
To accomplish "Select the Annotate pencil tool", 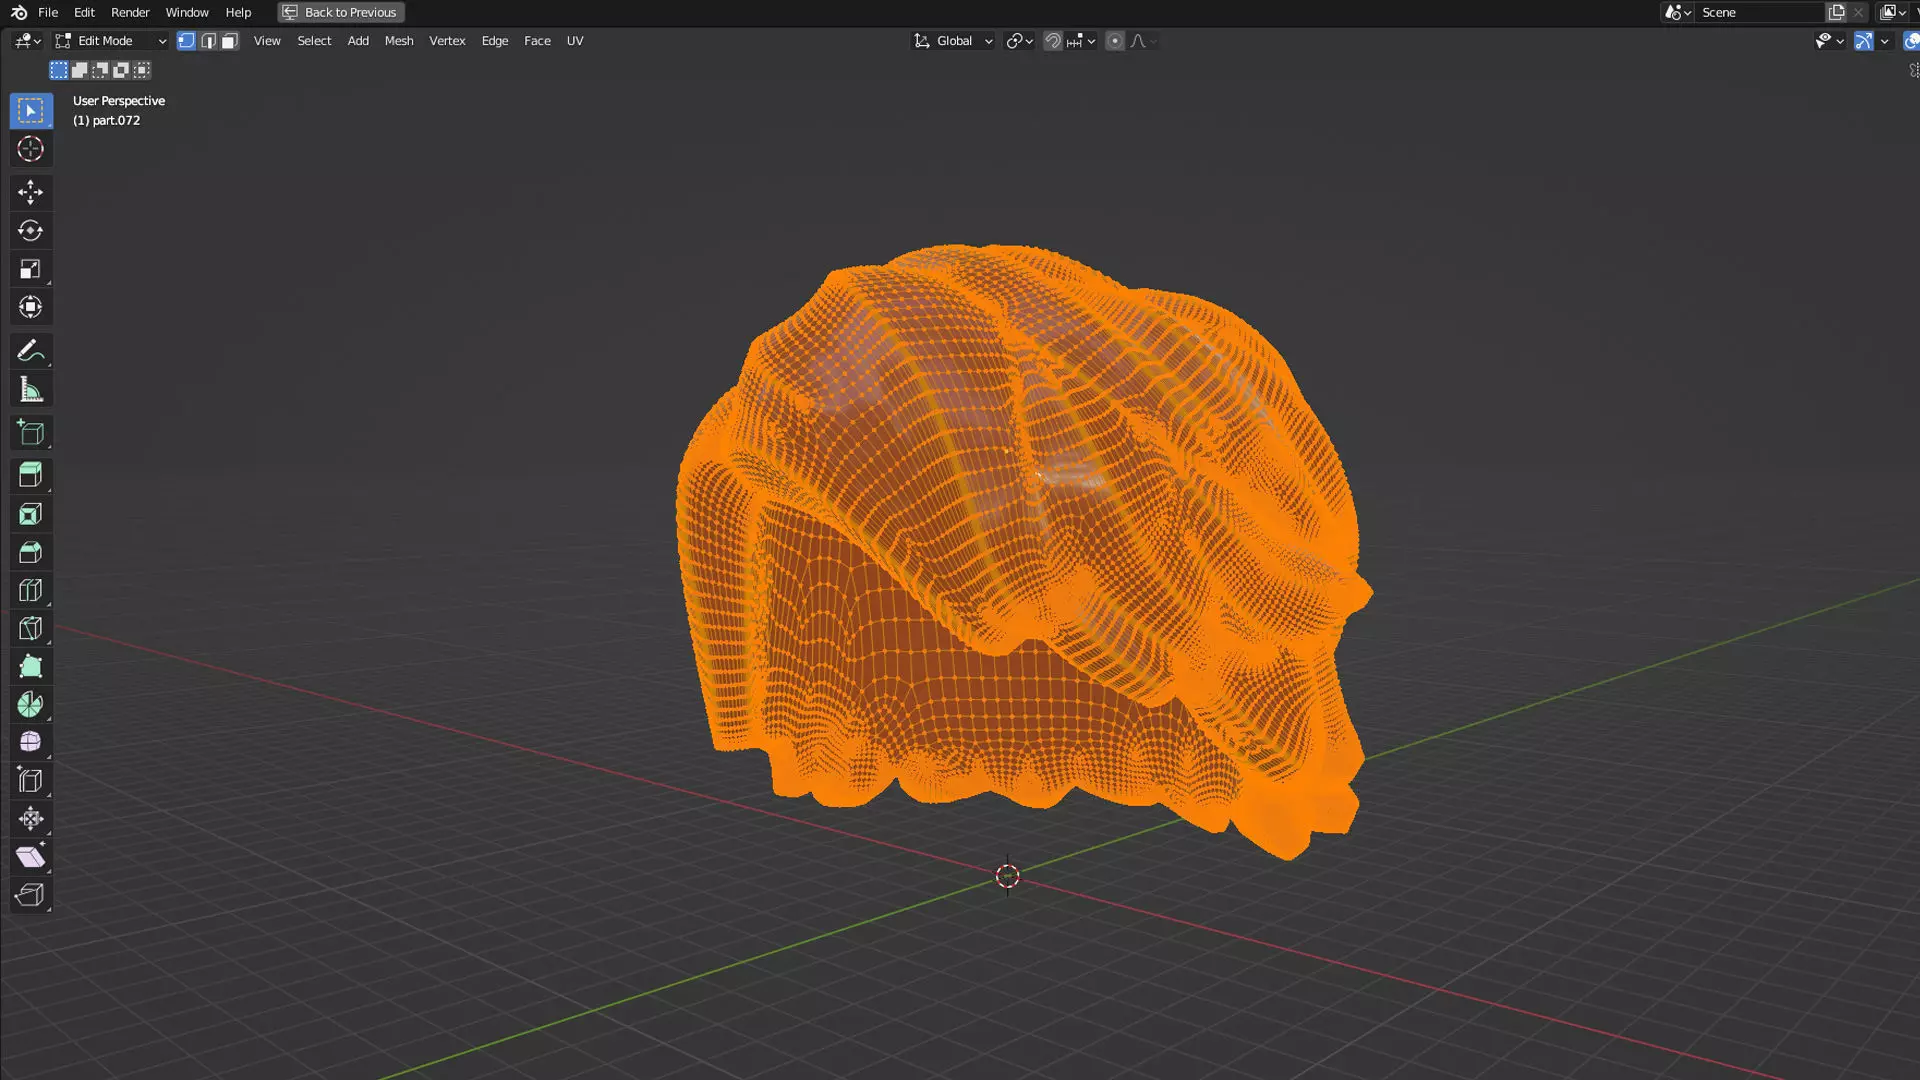I will [x=30, y=351].
